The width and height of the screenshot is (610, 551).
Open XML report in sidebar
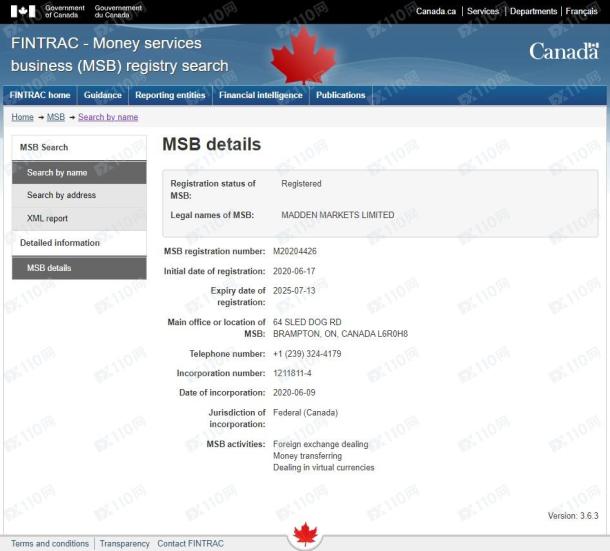coord(79,218)
